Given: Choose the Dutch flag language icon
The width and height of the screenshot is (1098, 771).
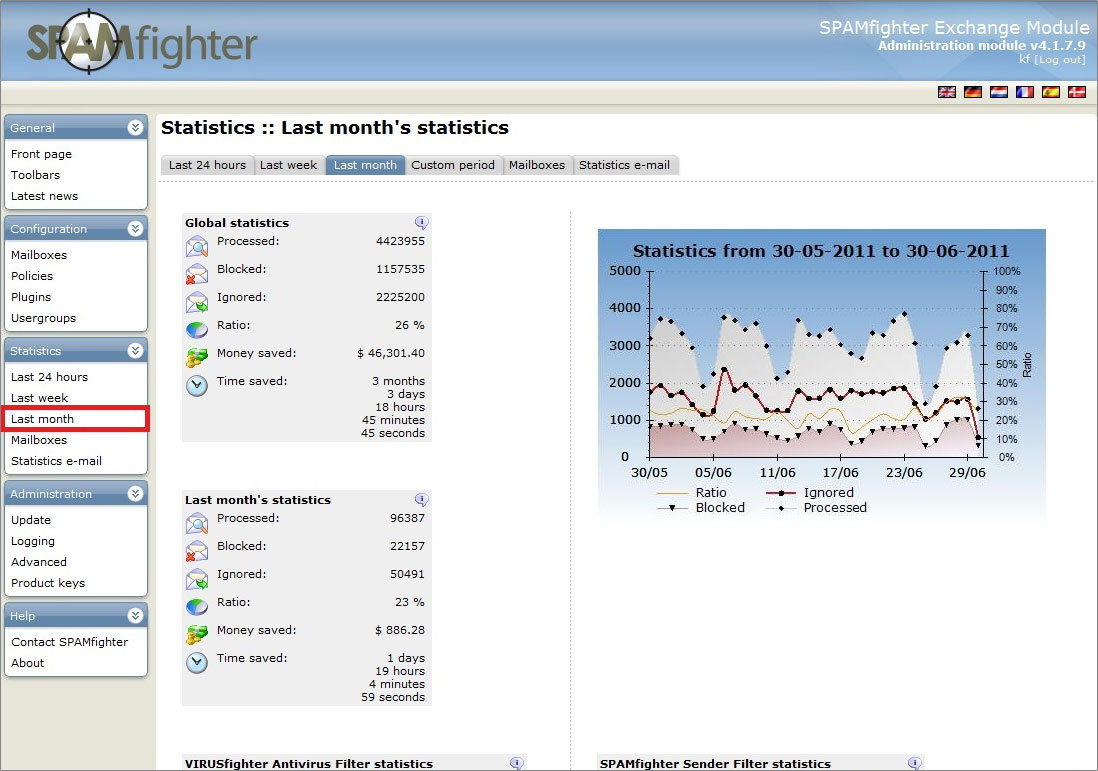Looking at the screenshot, I should (999, 92).
